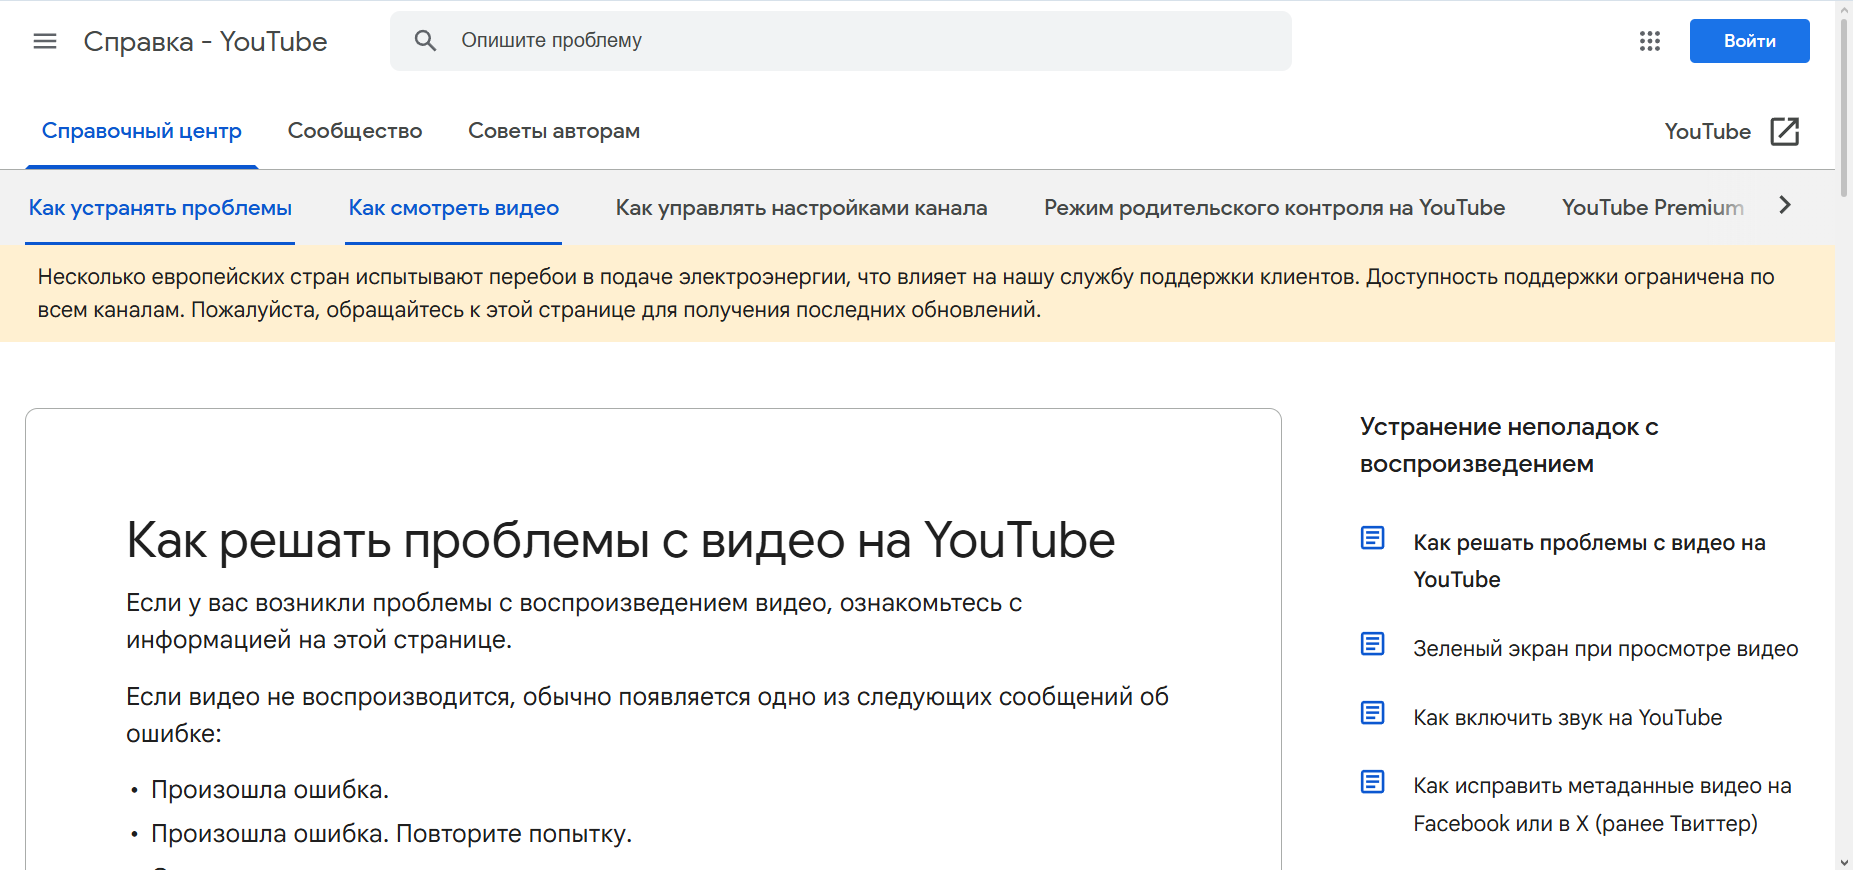Click the article icon for 'Как решать проблемы с видео'
Image resolution: width=1853 pixels, height=870 pixels.
pos(1373,538)
